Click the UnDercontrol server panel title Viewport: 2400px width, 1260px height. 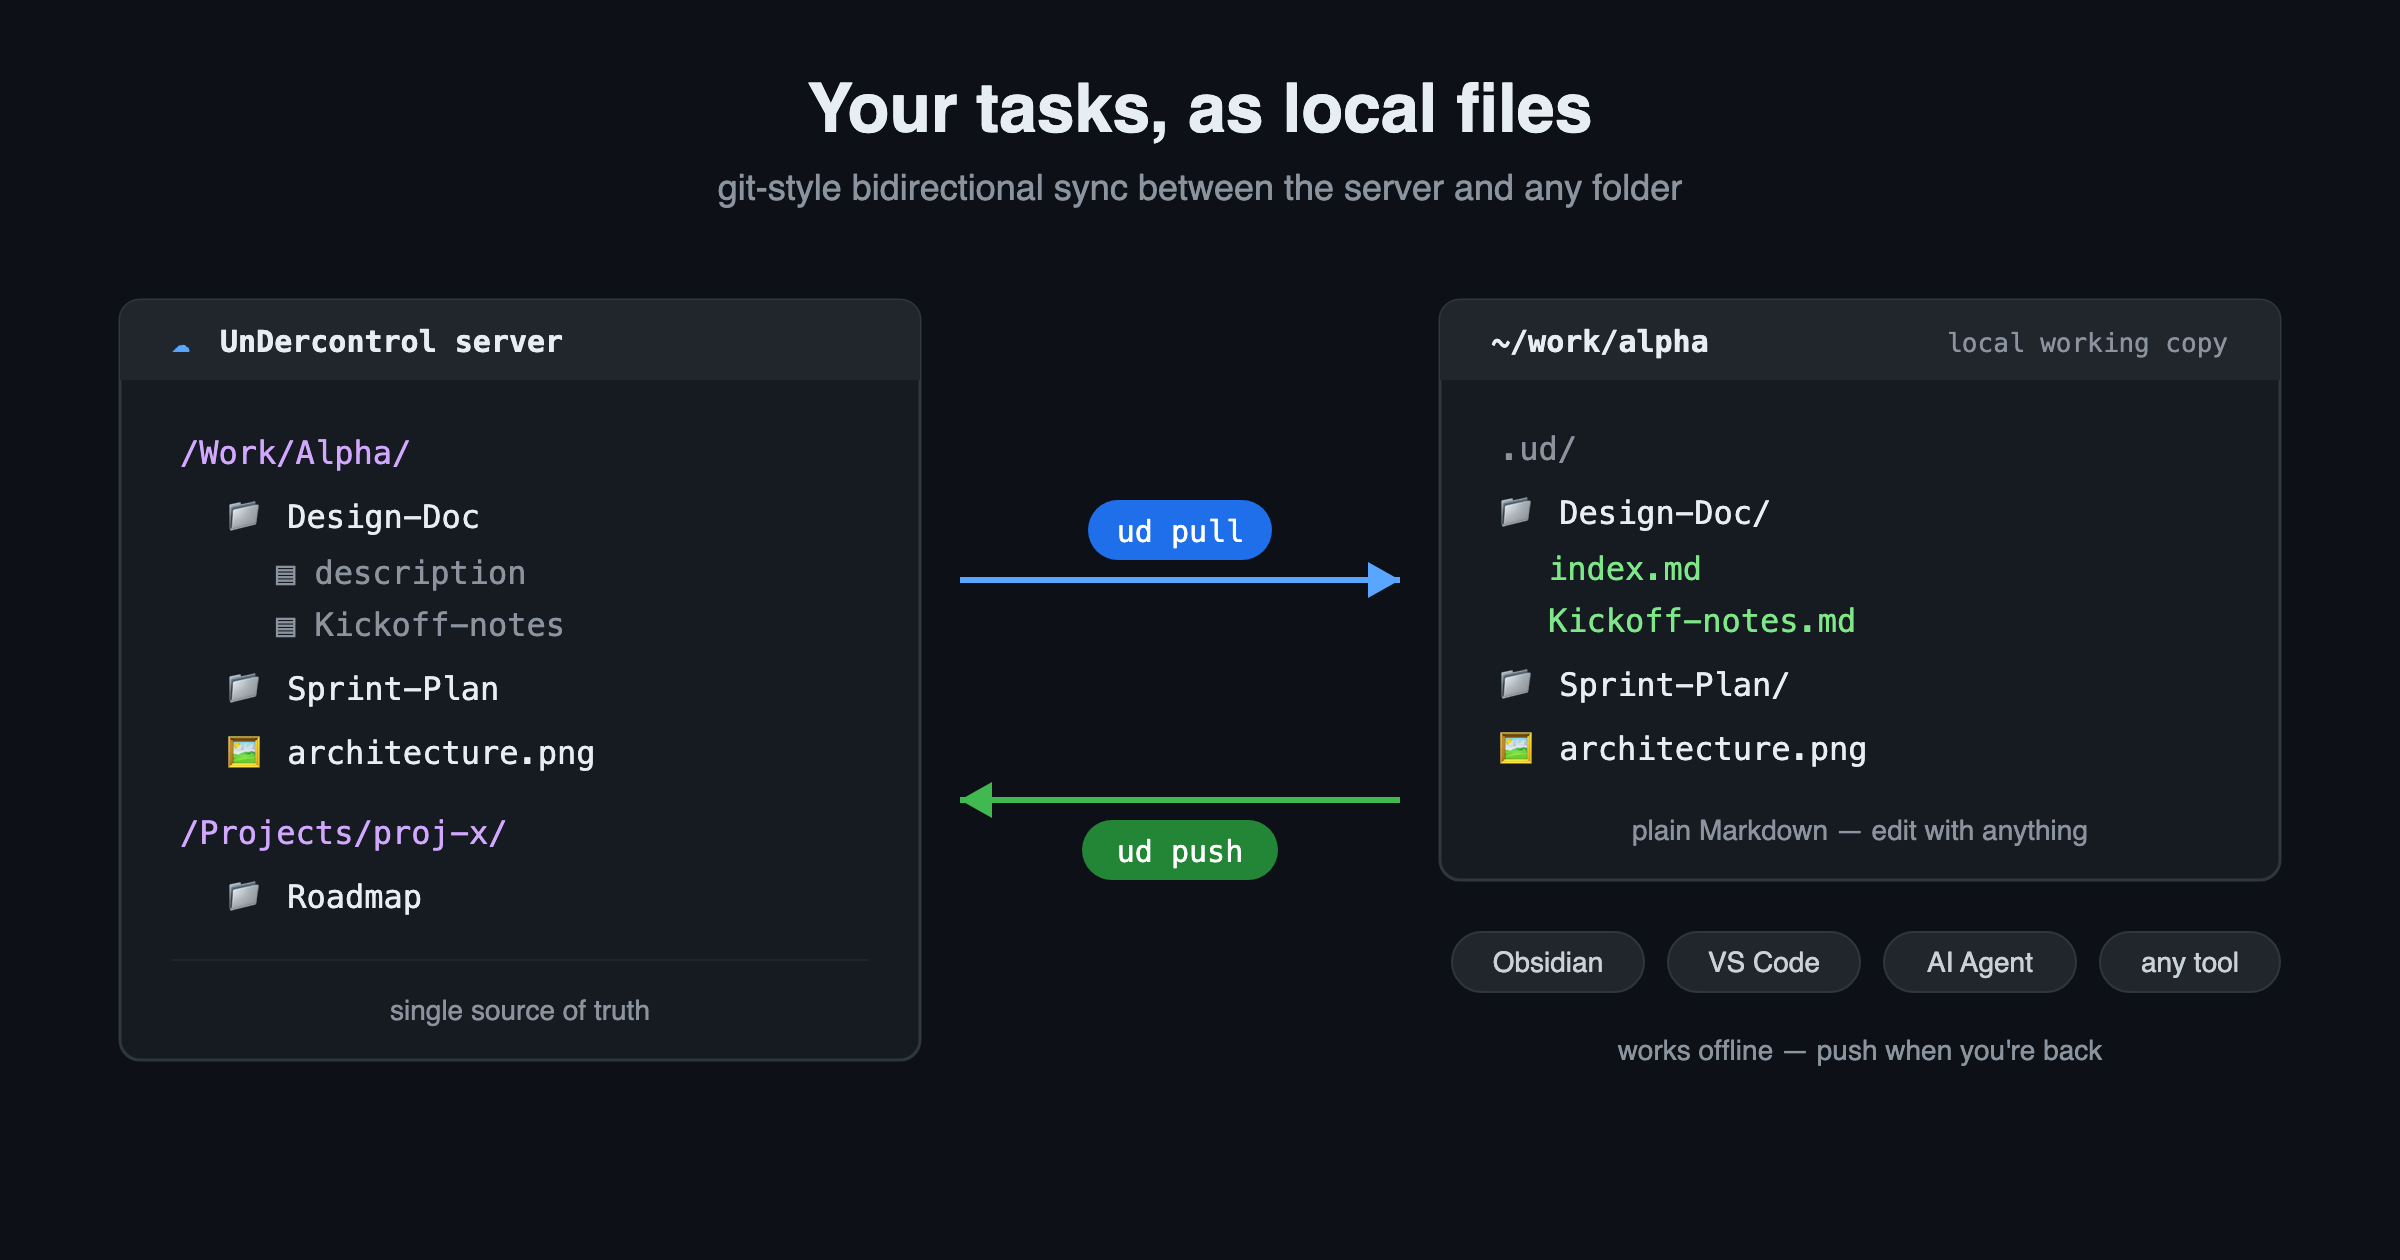point(391,342)
